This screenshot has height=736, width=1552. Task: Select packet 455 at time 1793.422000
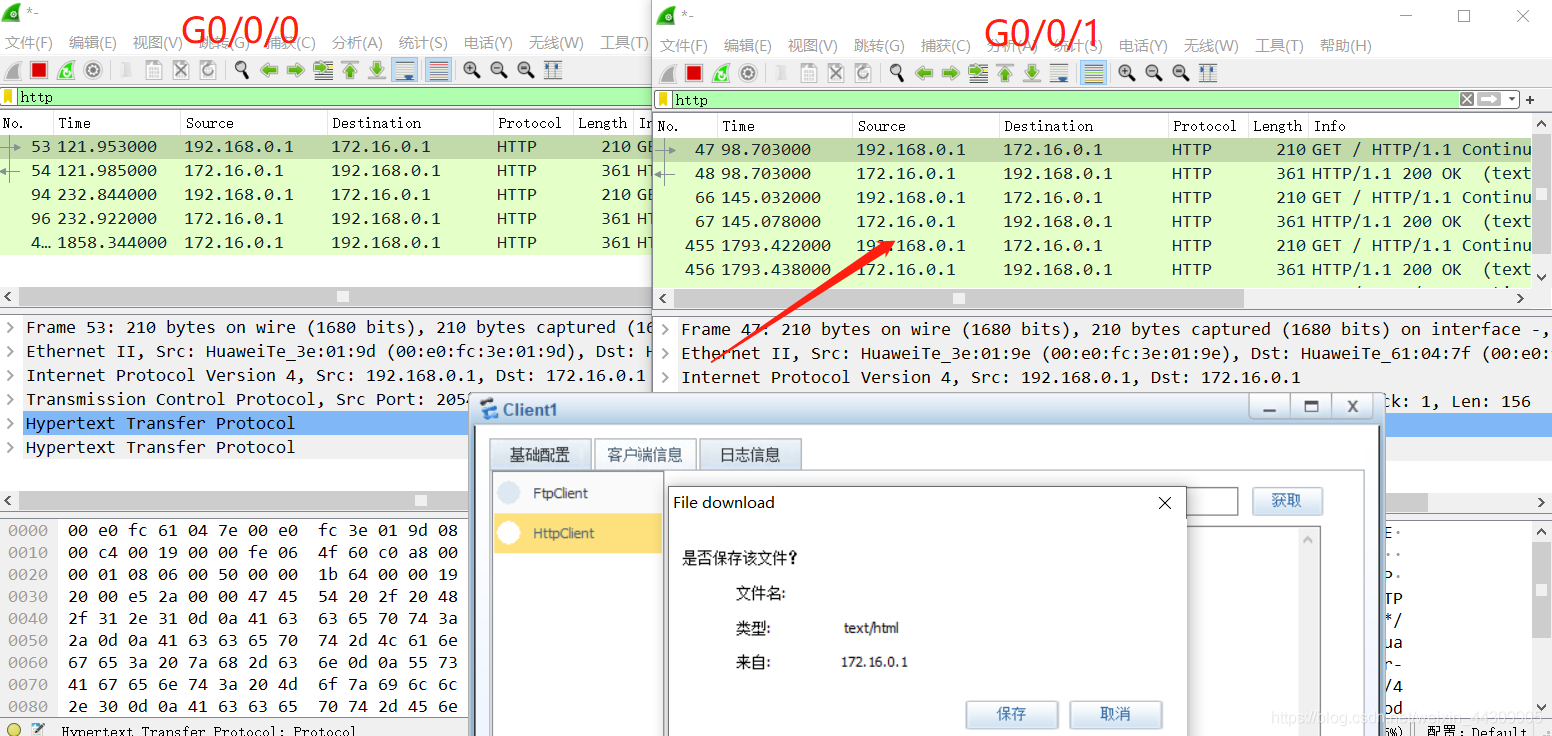tap(1093, 246)
